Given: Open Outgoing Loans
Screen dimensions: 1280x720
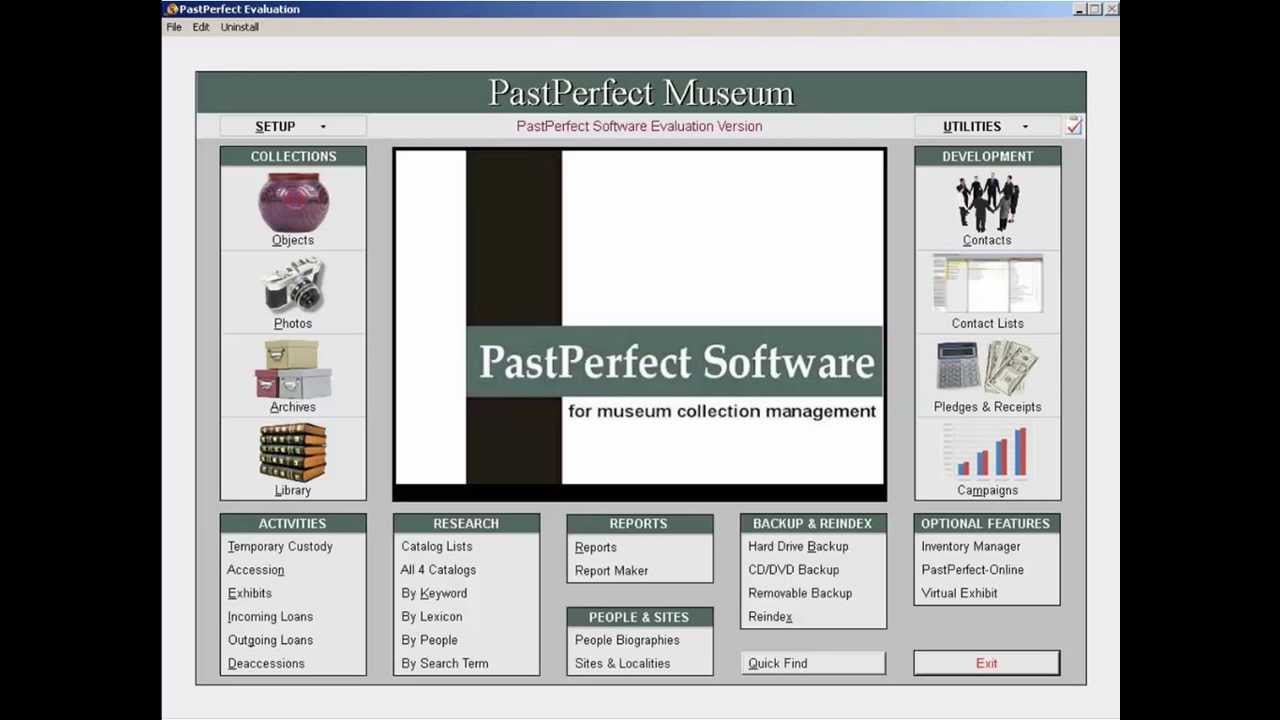Looking at the screenshot, I should click(x=270, y=640).
